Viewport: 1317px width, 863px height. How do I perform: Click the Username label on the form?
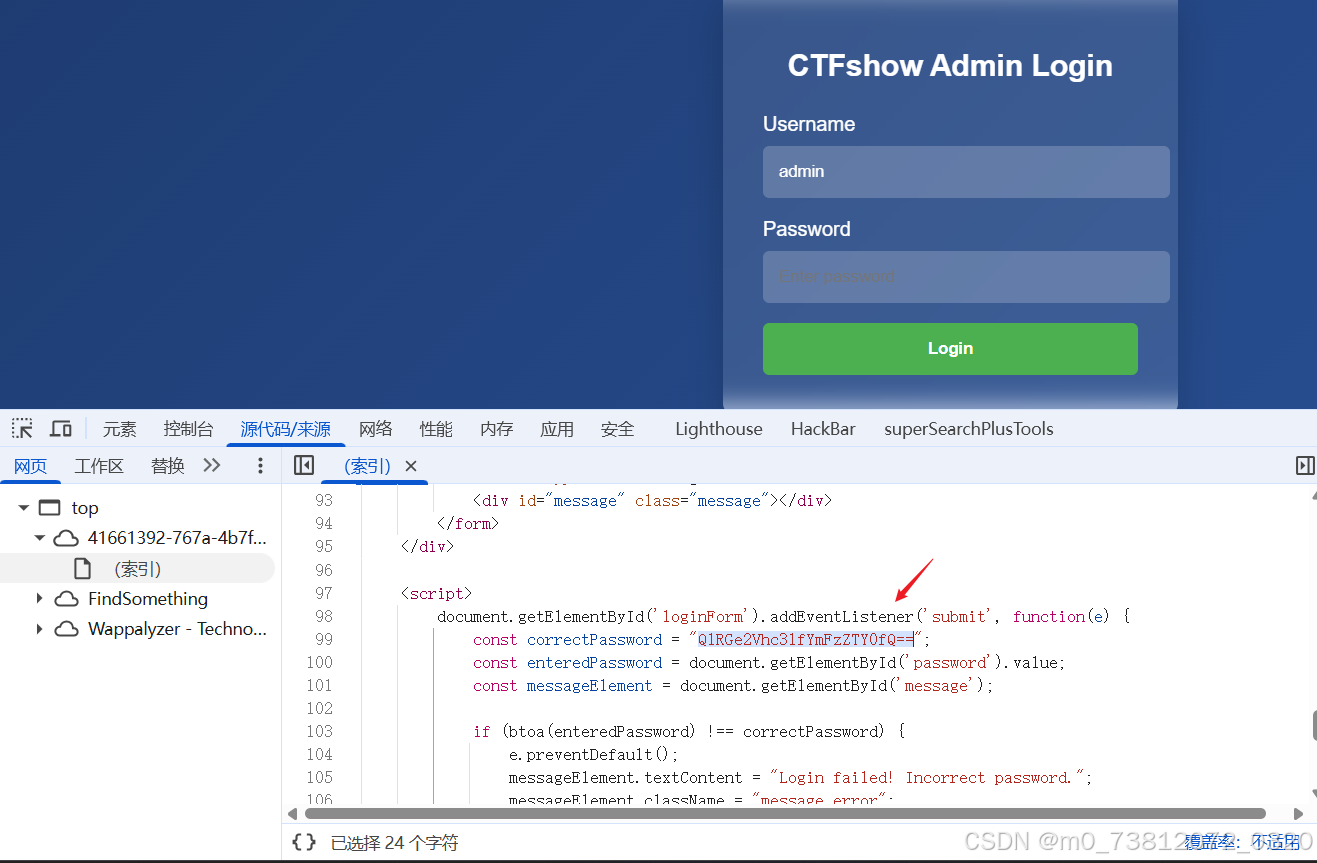click(809, 124)
